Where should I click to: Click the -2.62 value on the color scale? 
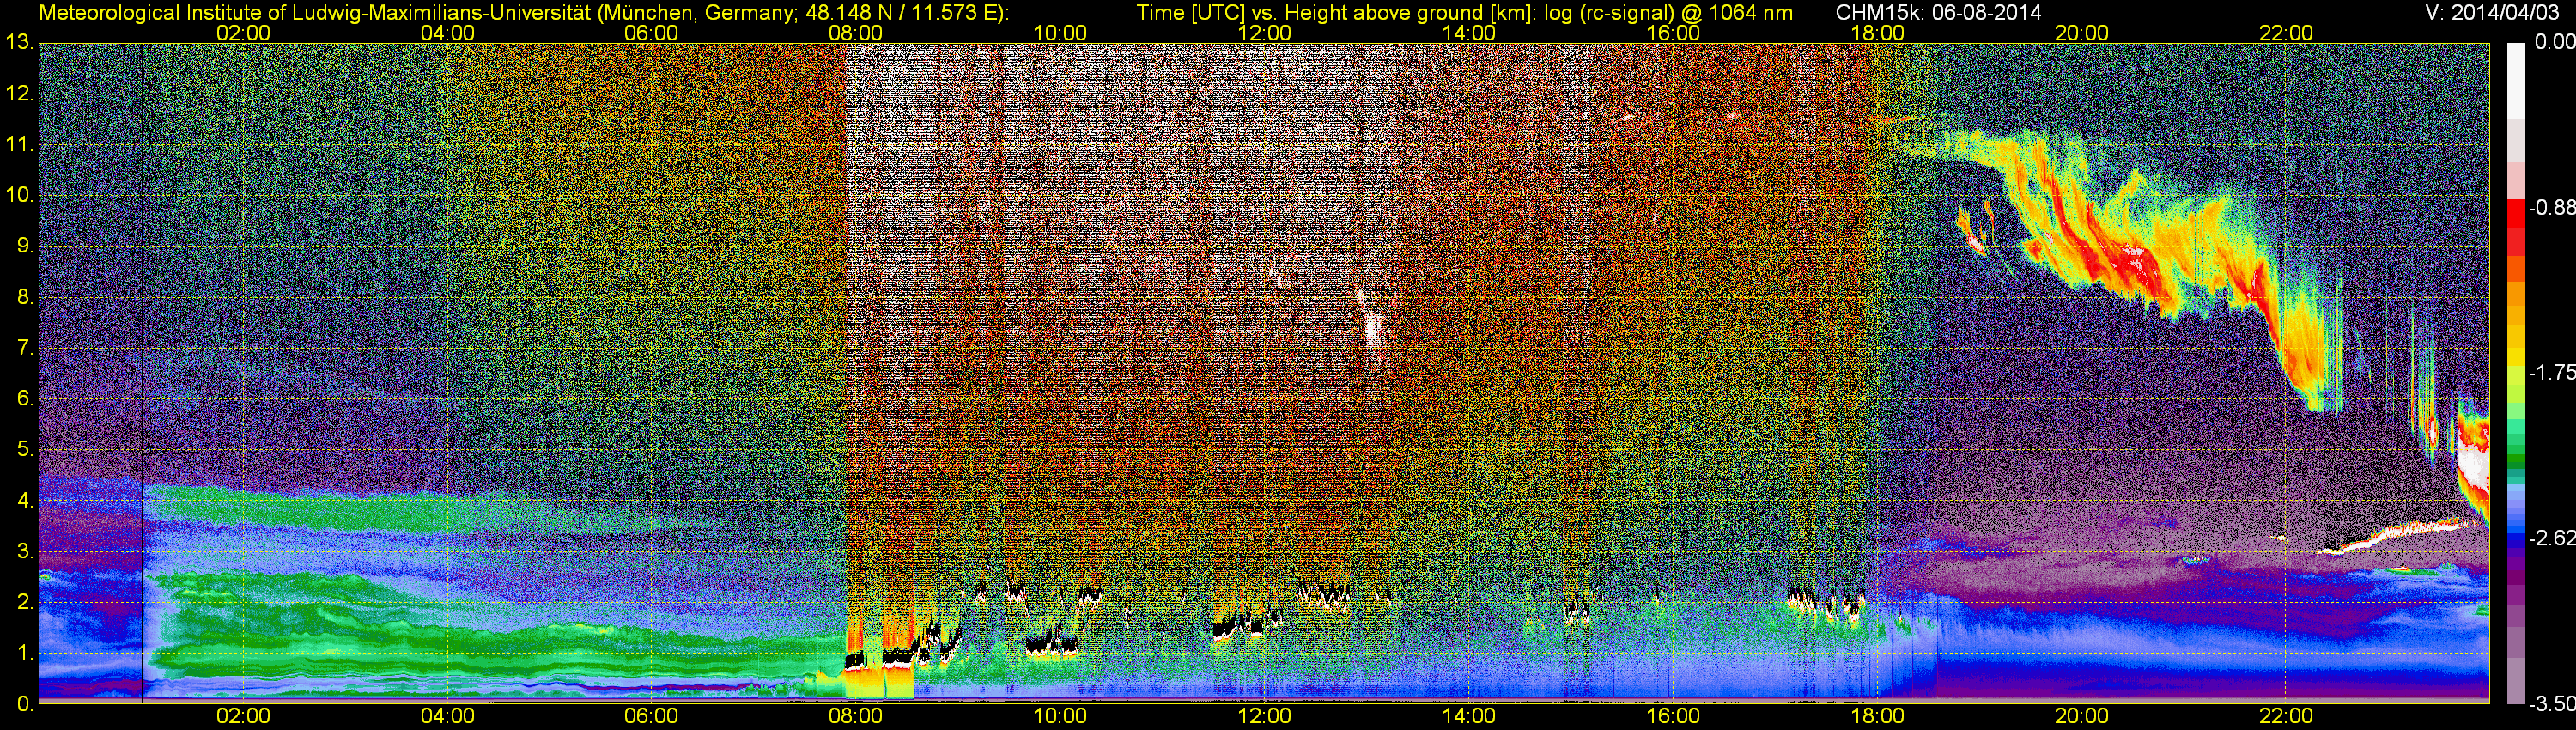pos(2551,538)
